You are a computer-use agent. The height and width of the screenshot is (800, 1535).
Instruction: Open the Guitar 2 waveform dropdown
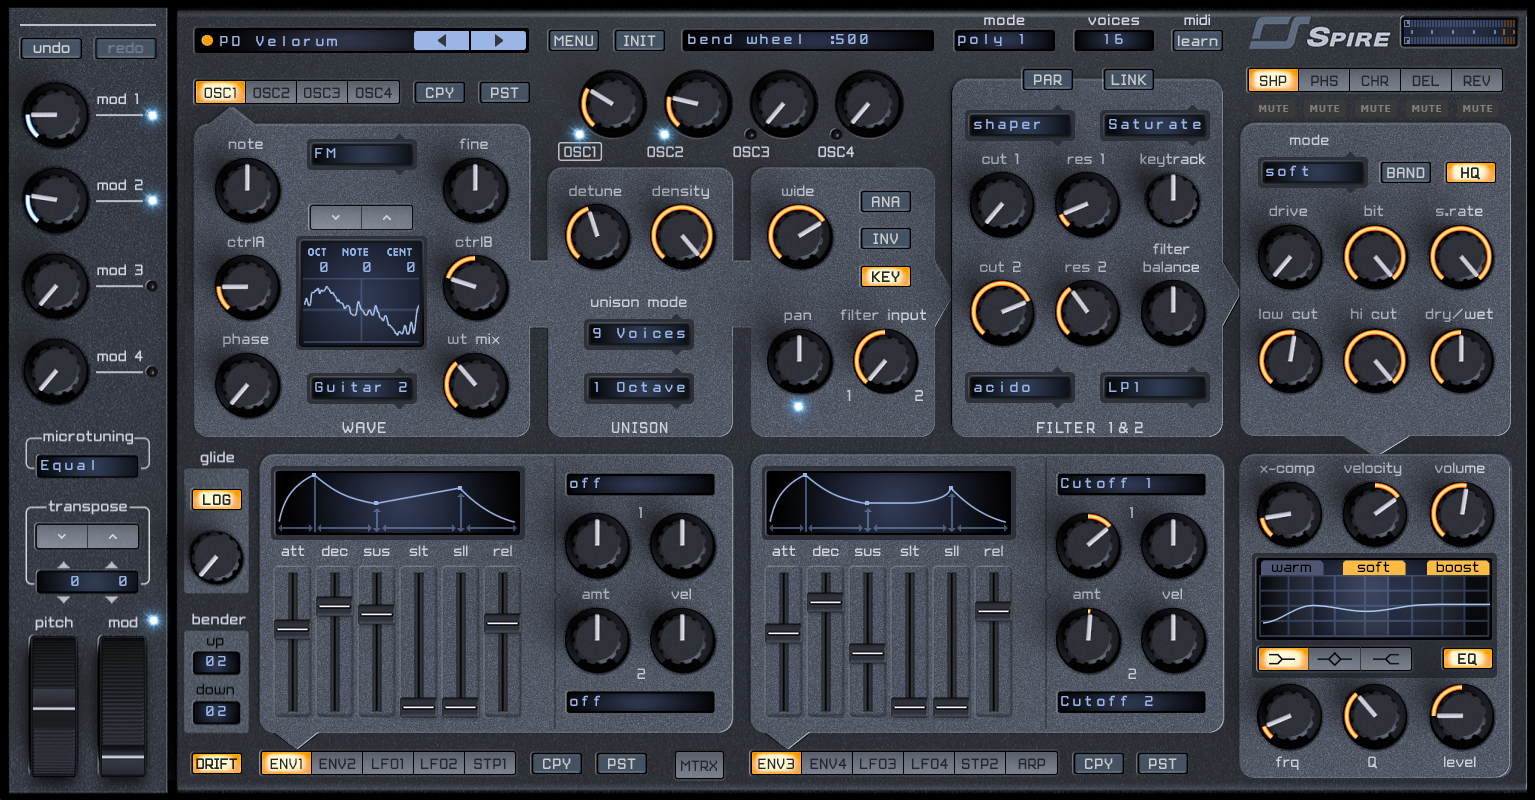coord(361,387)
